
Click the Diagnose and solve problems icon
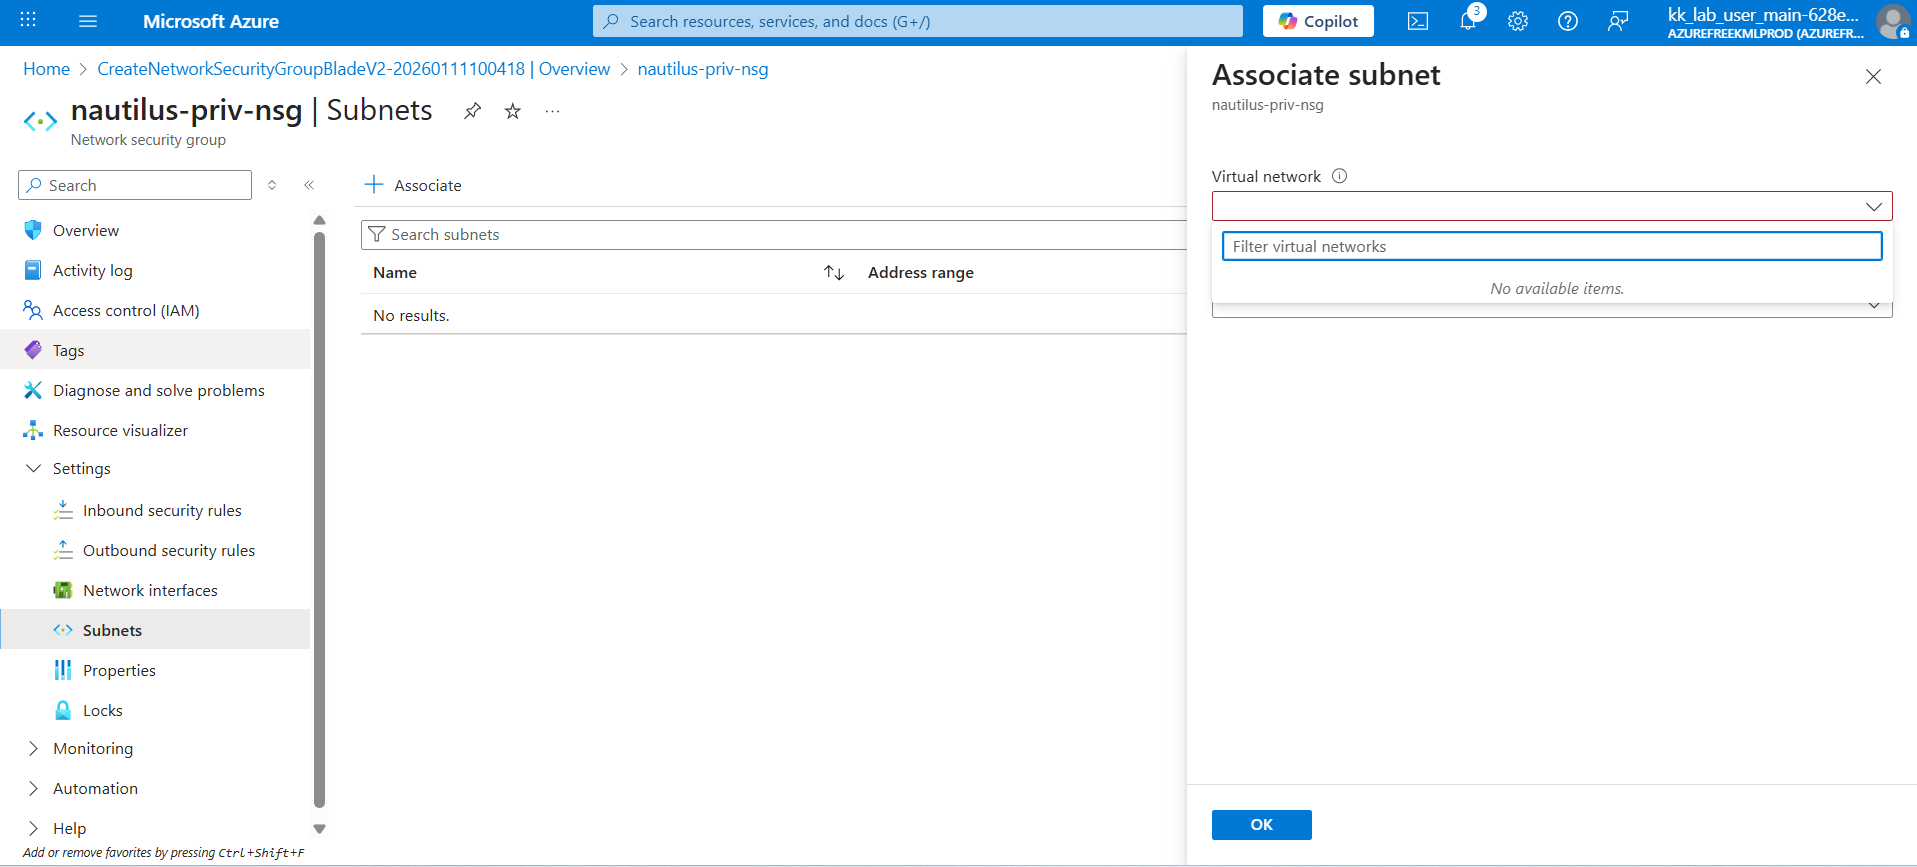click(33, 390)
